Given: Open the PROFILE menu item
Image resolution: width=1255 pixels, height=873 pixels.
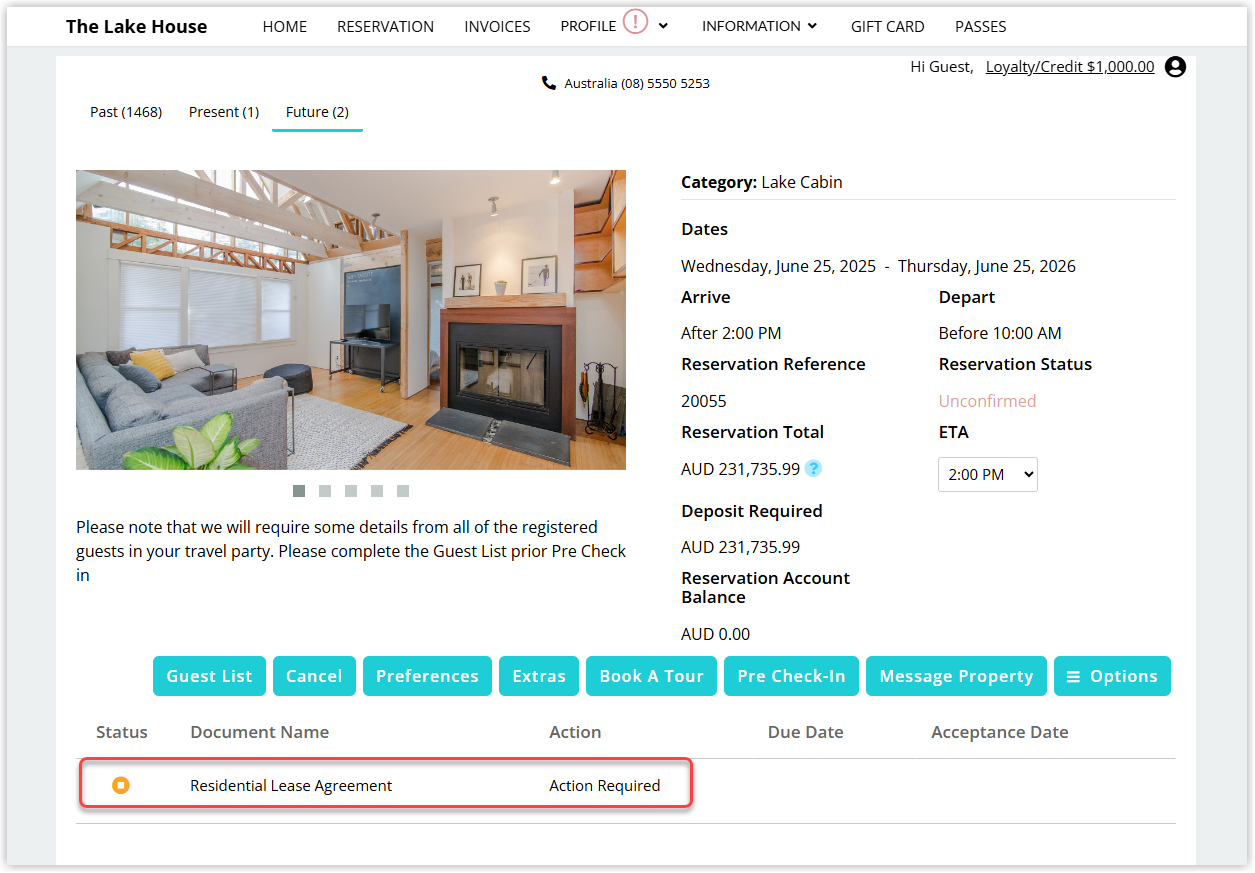Looking at the screenshot, I should coord(588,27).
